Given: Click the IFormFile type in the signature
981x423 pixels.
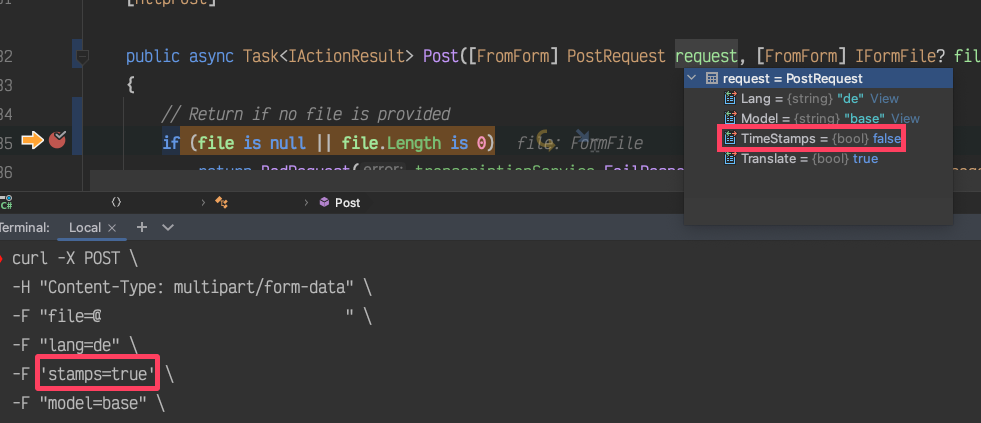Looking at the screenshot, I should 894,57.
